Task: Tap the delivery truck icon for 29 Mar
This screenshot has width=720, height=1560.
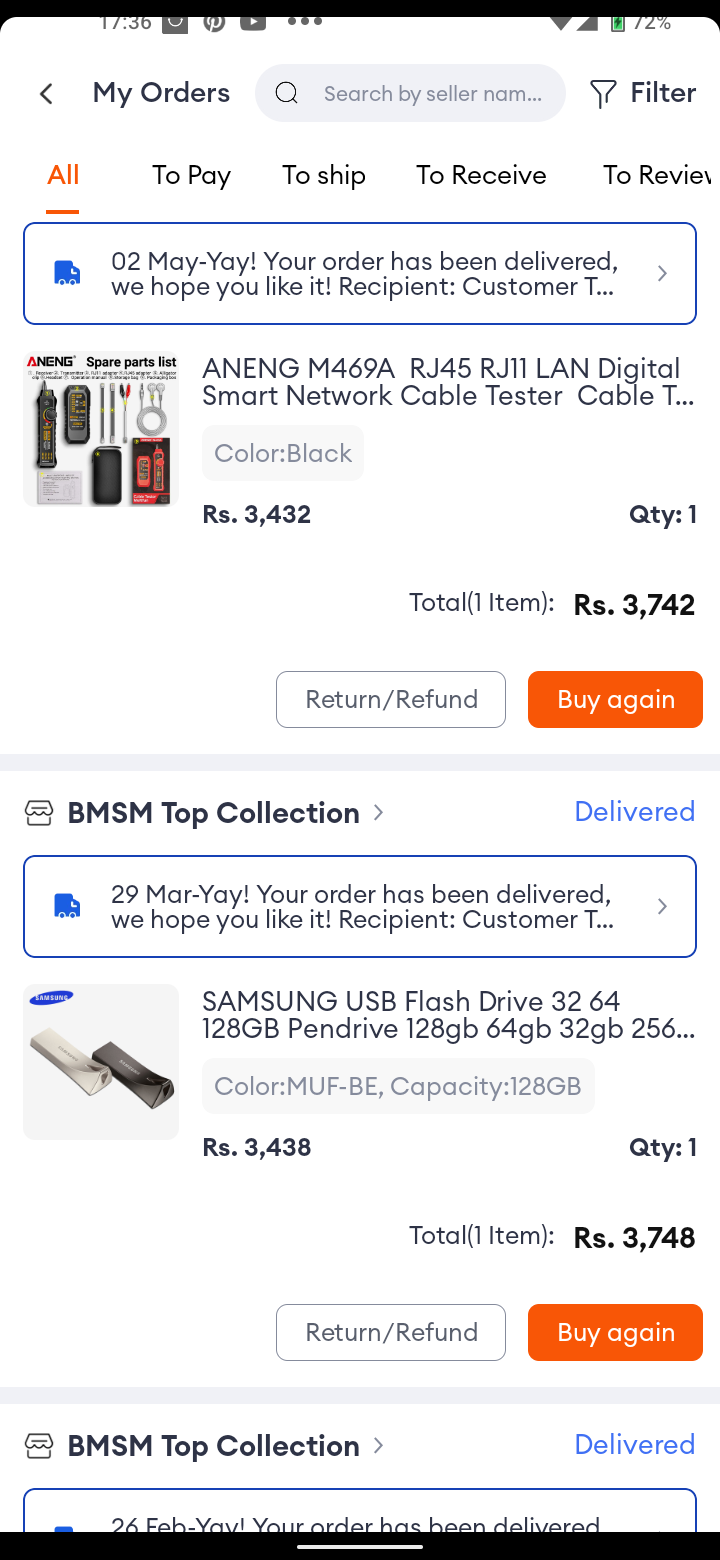Action: pos(67,906)
